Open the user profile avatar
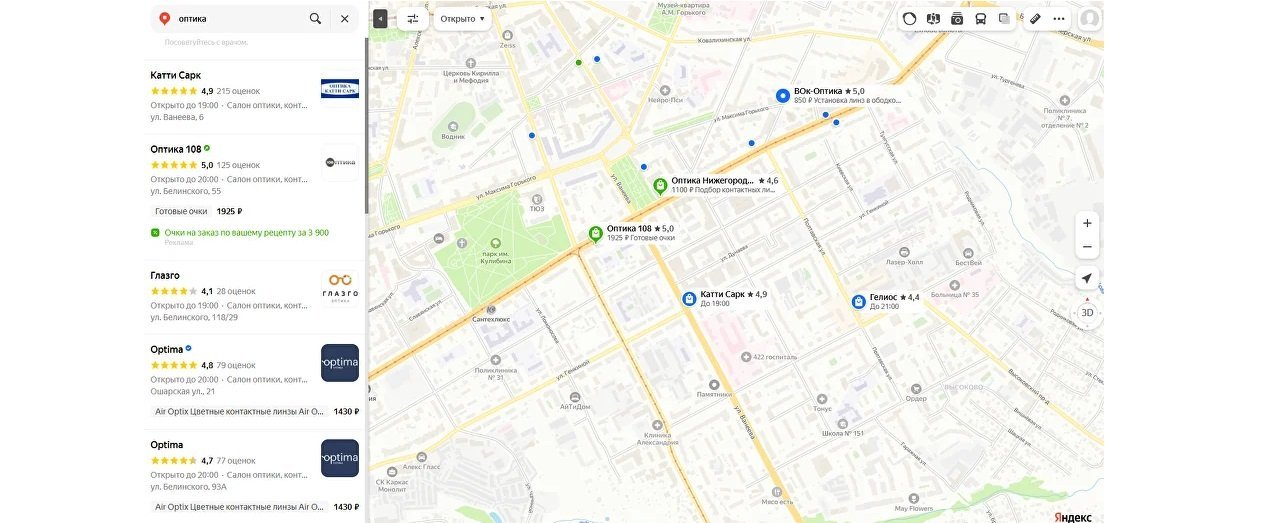The width and height of the screenshot is (1280, 523). [1090, 18]
